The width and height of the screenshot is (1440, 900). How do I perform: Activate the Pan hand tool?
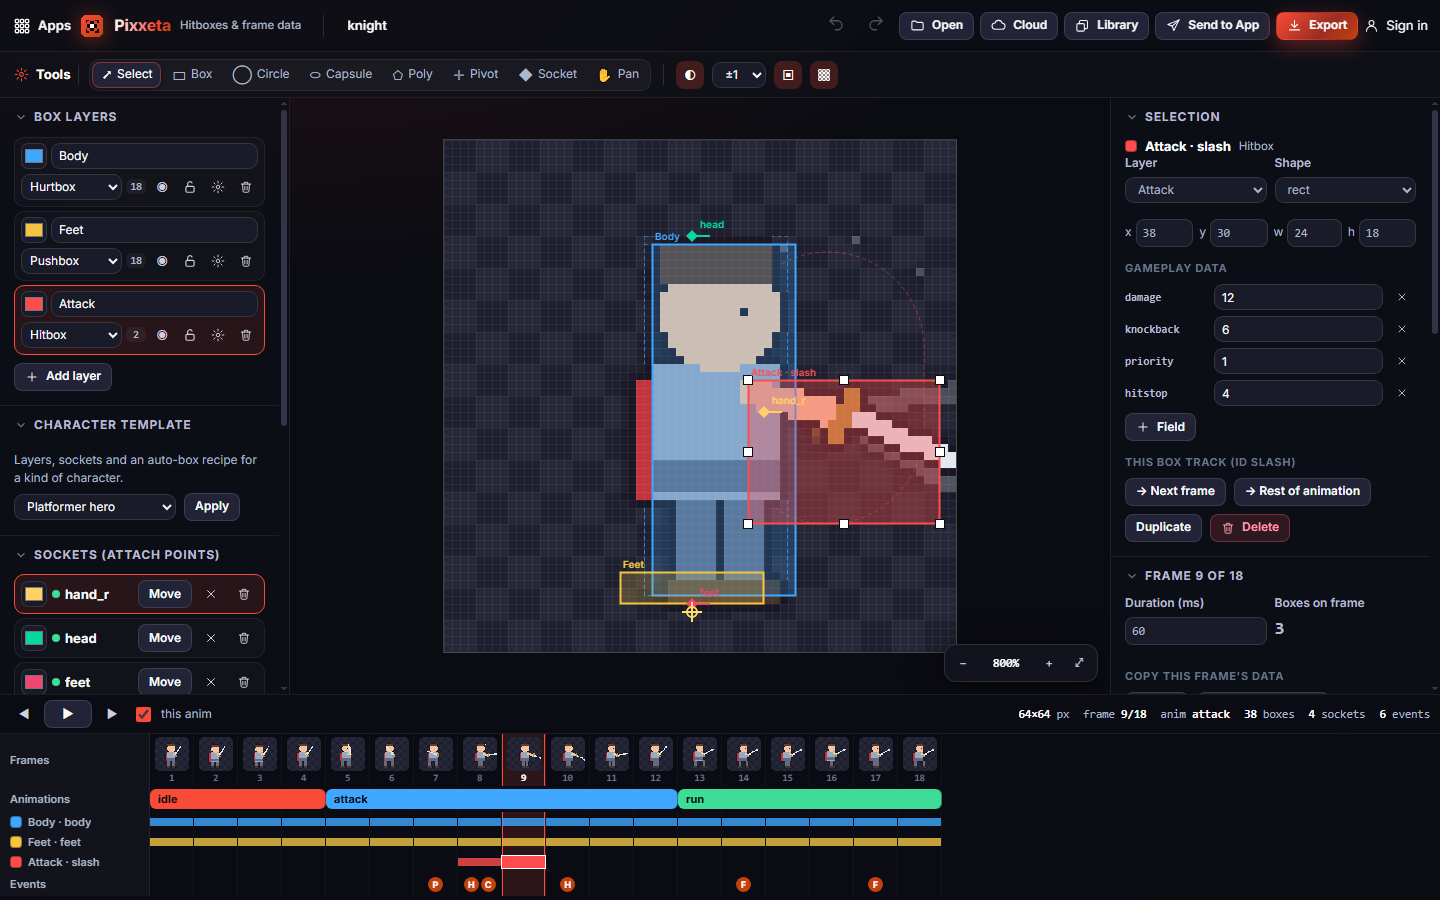pos(619,75)
